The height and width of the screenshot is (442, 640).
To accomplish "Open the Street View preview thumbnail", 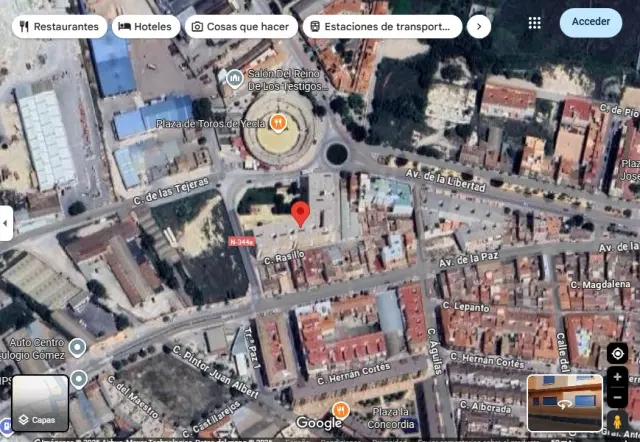I will 565,403.
